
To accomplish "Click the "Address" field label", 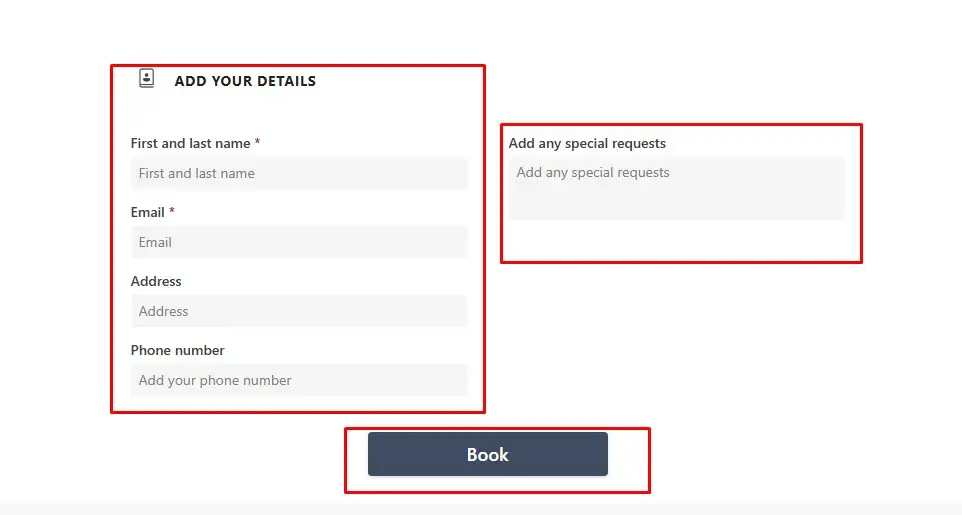I will pos(156,281).
